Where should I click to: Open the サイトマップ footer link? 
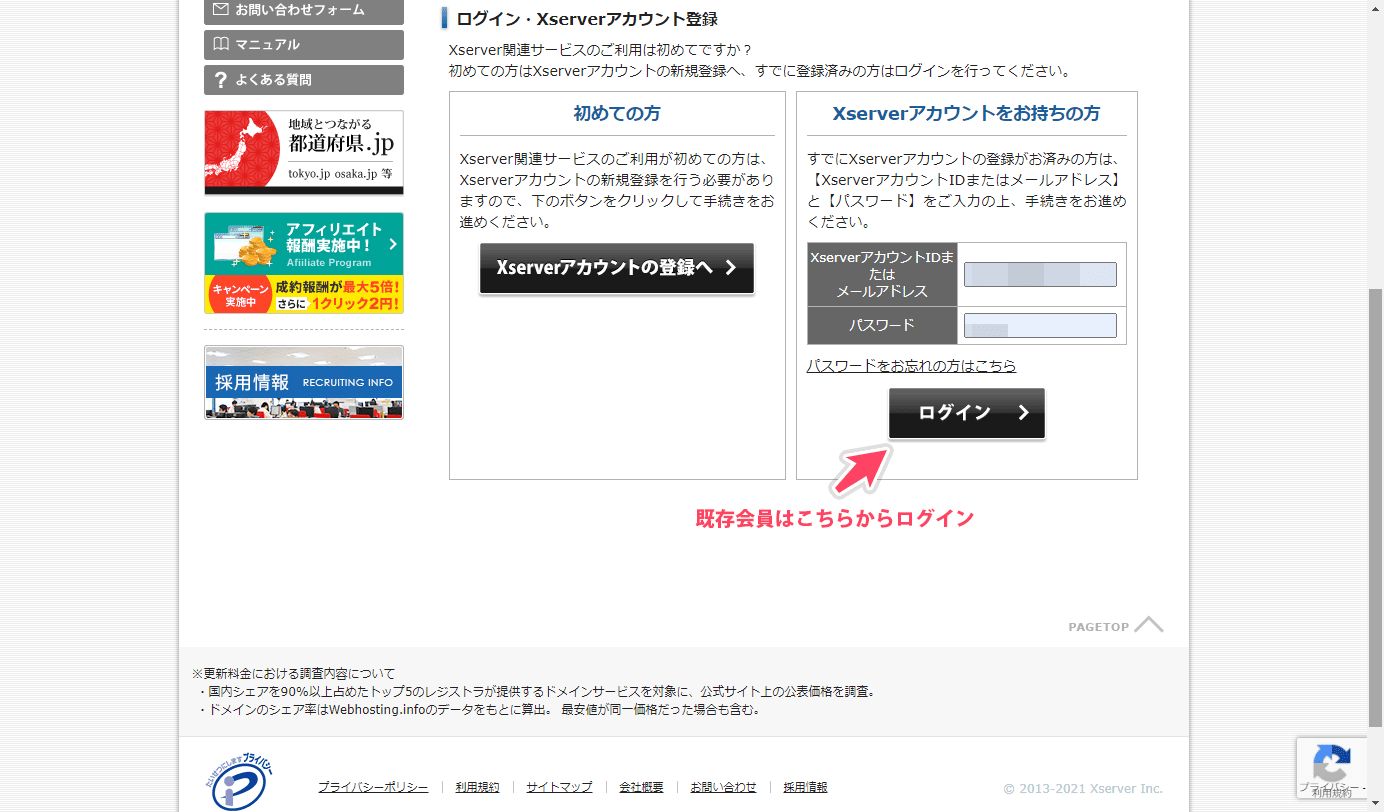click(559, 787)
